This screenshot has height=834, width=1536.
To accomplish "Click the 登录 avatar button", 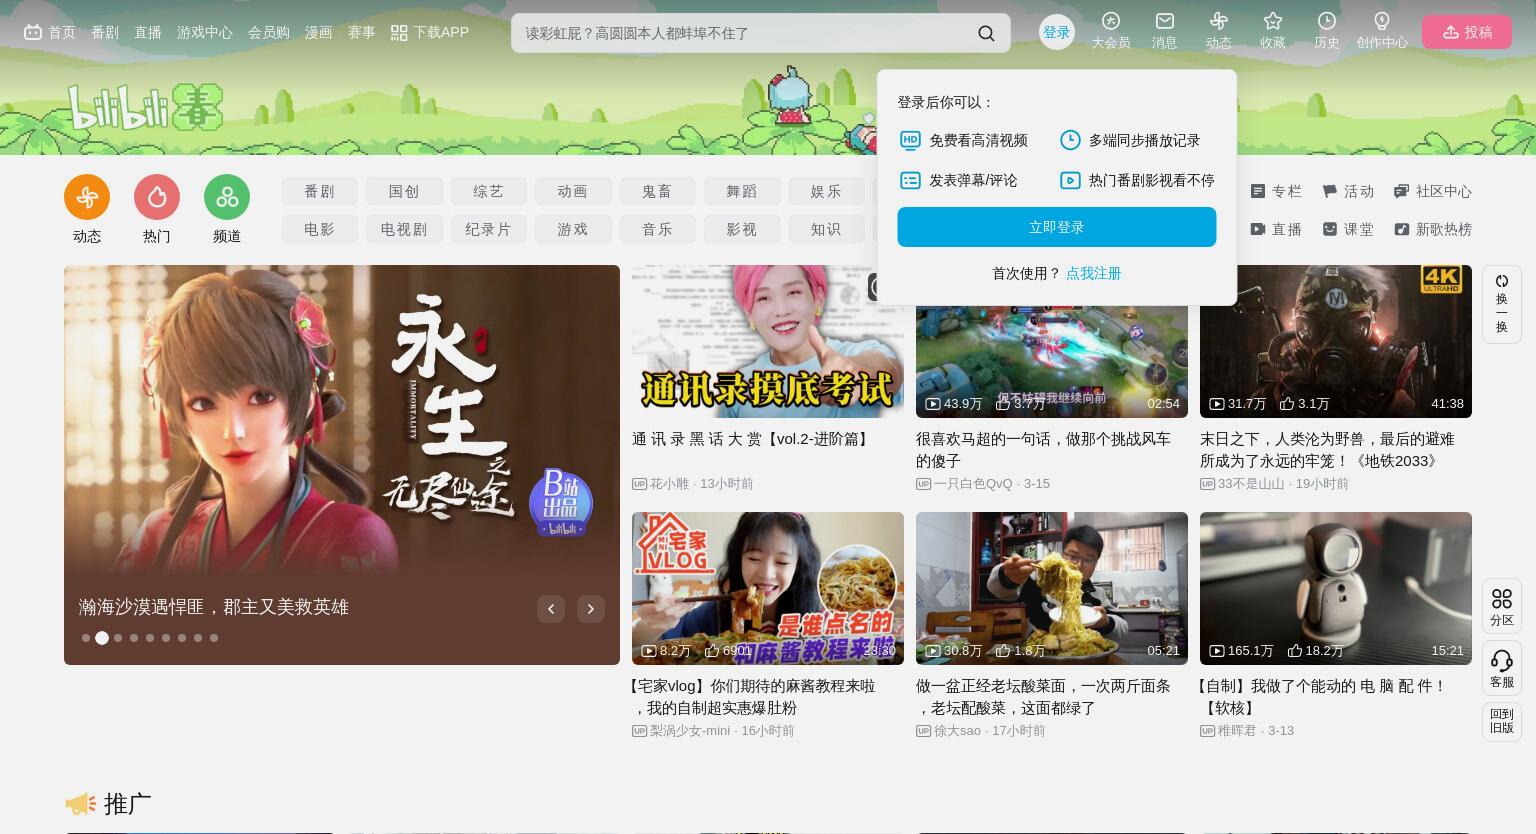I will tap(1057, 32).
